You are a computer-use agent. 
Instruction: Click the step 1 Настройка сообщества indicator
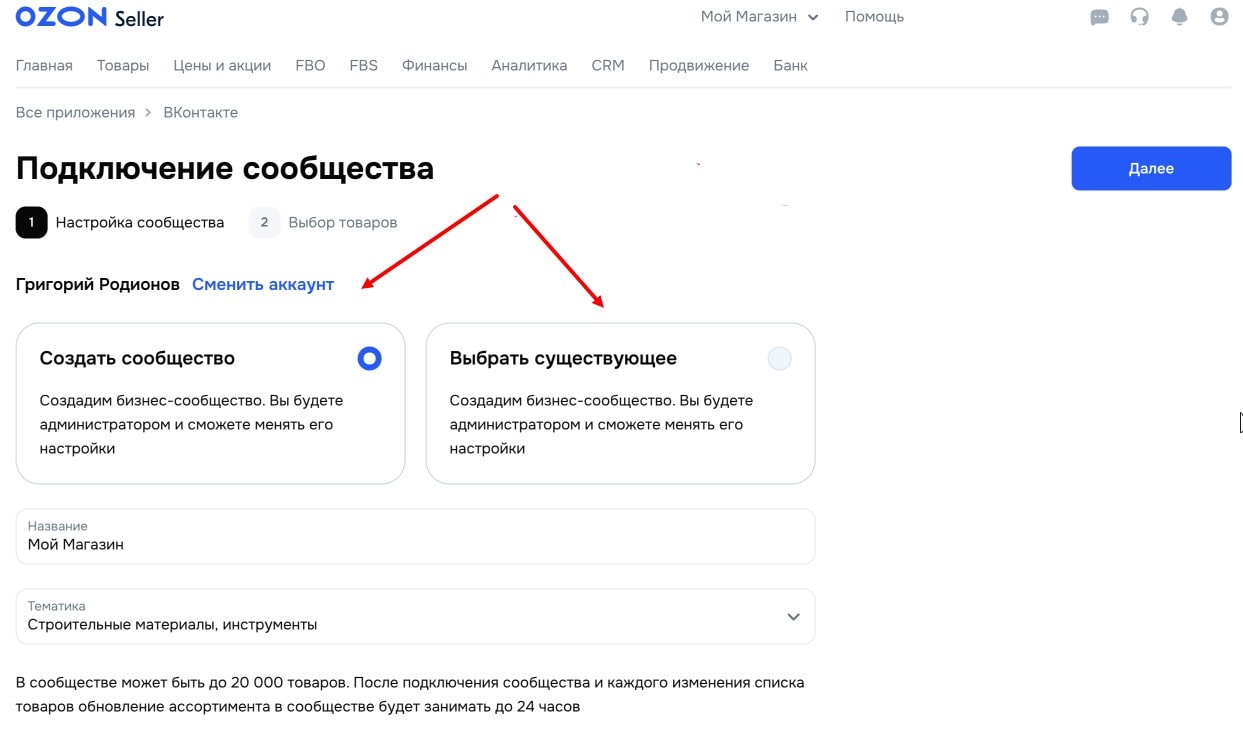click(31, 222)
